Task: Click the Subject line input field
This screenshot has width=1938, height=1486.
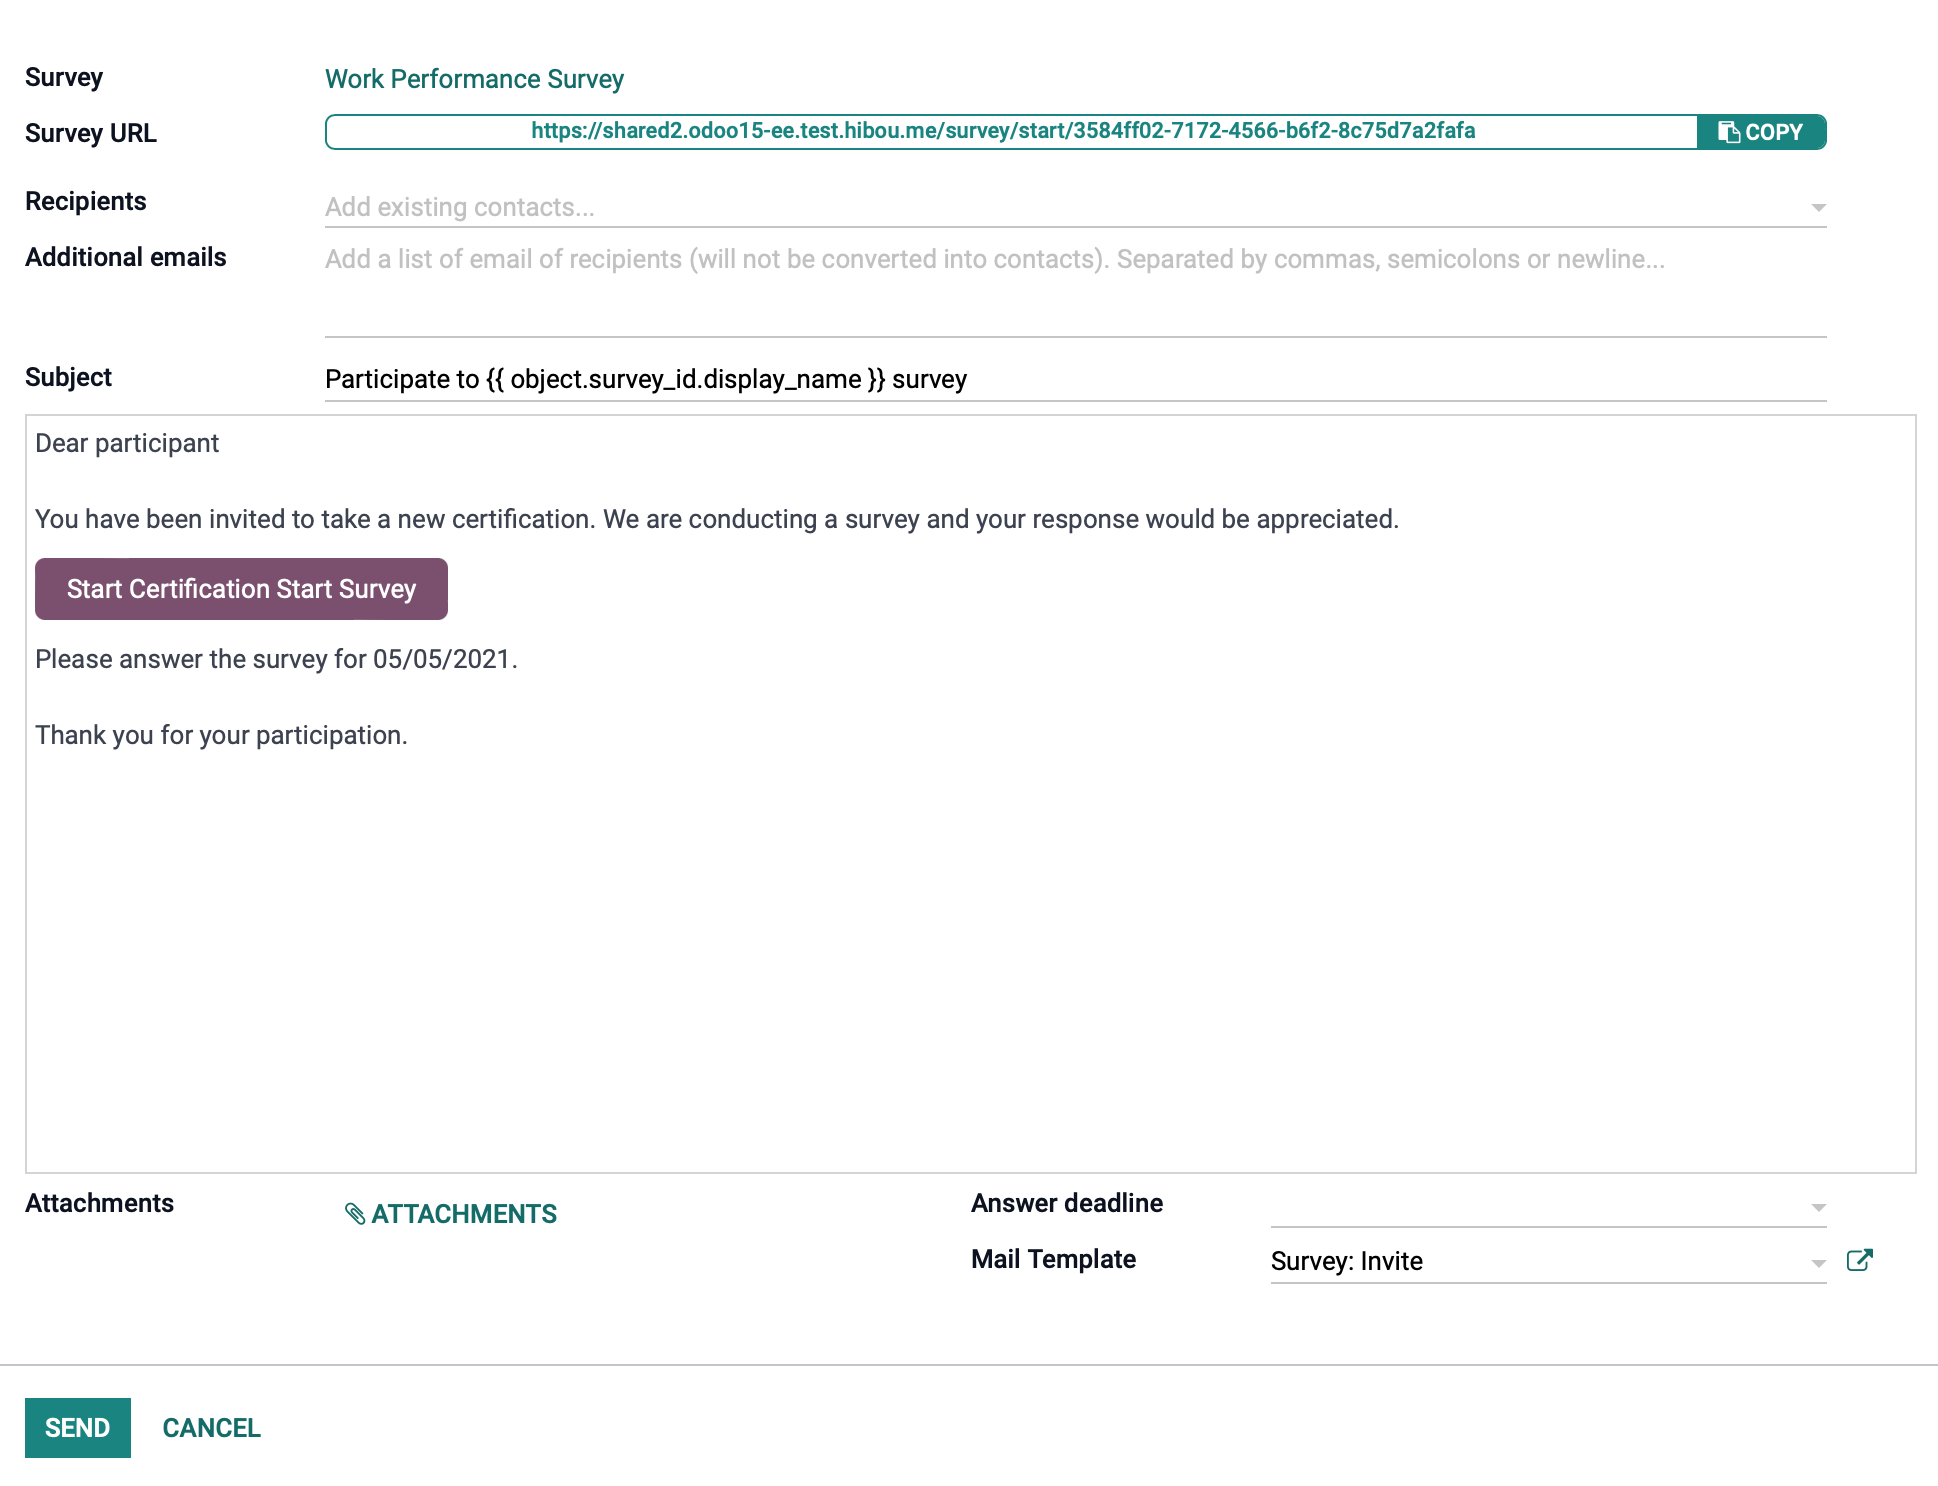Action: pos(1075,379)
